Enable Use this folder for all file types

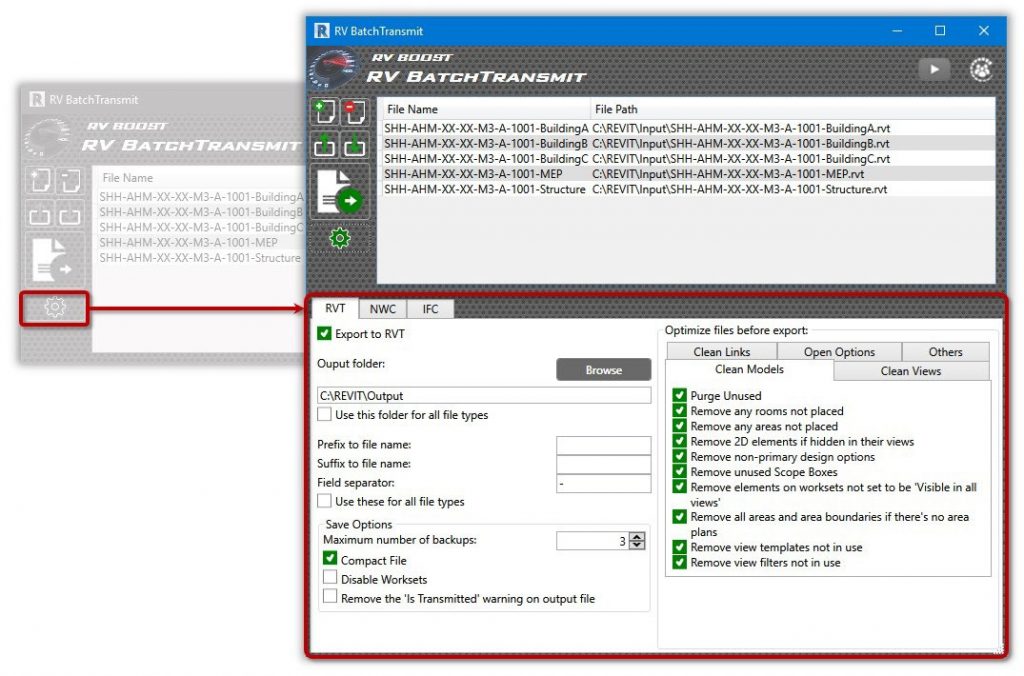click(324, 414)
